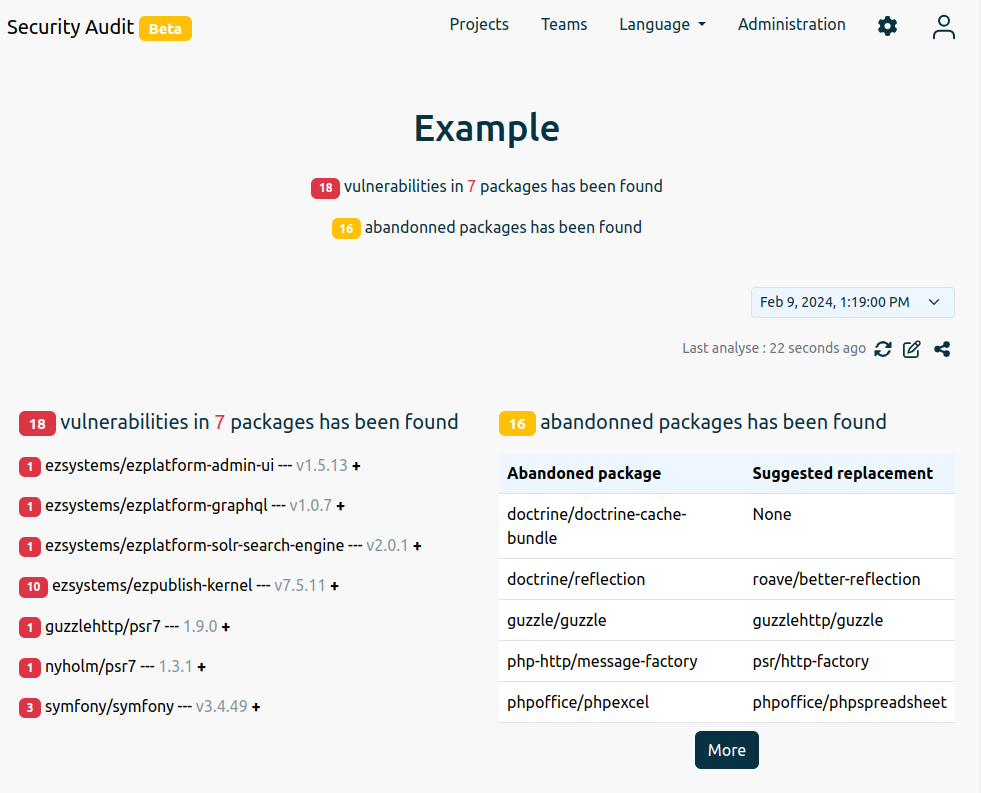981x793 pixels.
Task: Open the Teams menu item
Action: (x=564, y=24)
